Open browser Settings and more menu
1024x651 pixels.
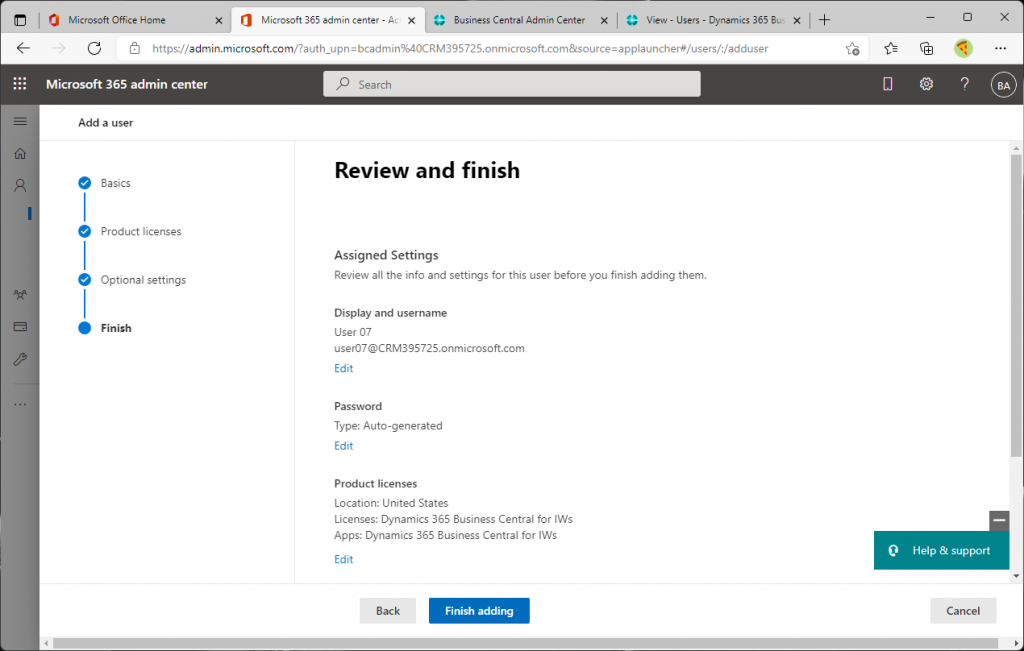click(x=1000, y=48)
